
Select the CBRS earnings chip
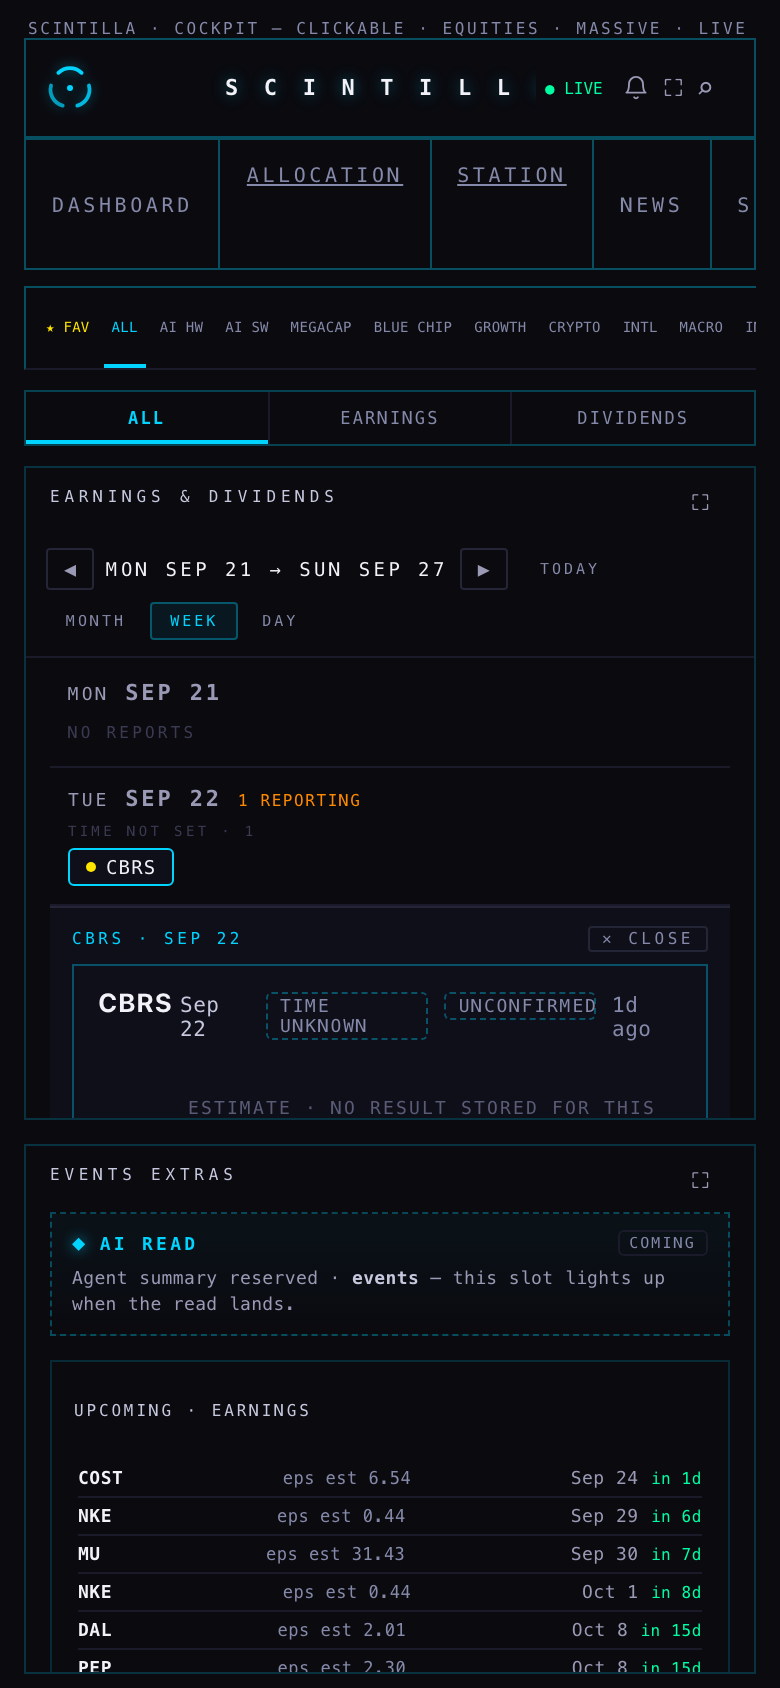tap(121, 867)
